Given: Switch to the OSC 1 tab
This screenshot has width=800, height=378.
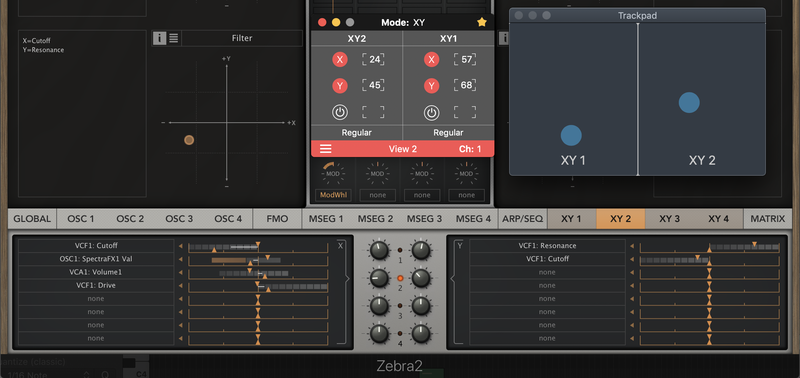Looking at the screenshot, I should 81,219.
